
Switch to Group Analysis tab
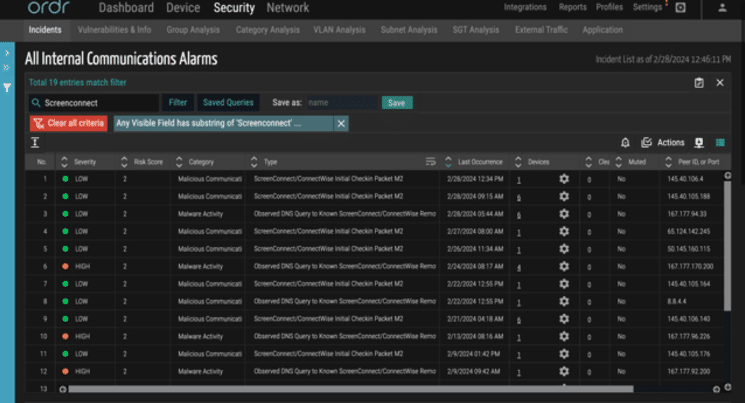click(193, 30)
